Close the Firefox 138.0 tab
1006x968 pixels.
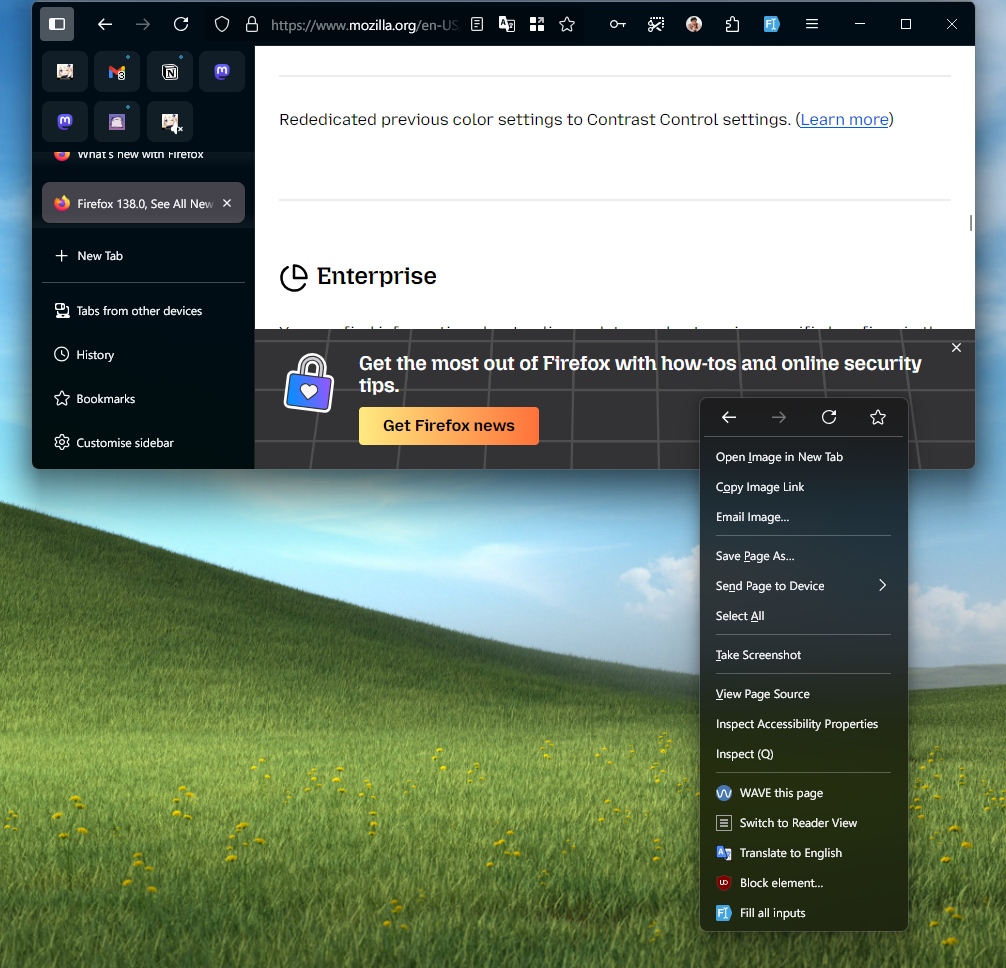coord(227,203)
